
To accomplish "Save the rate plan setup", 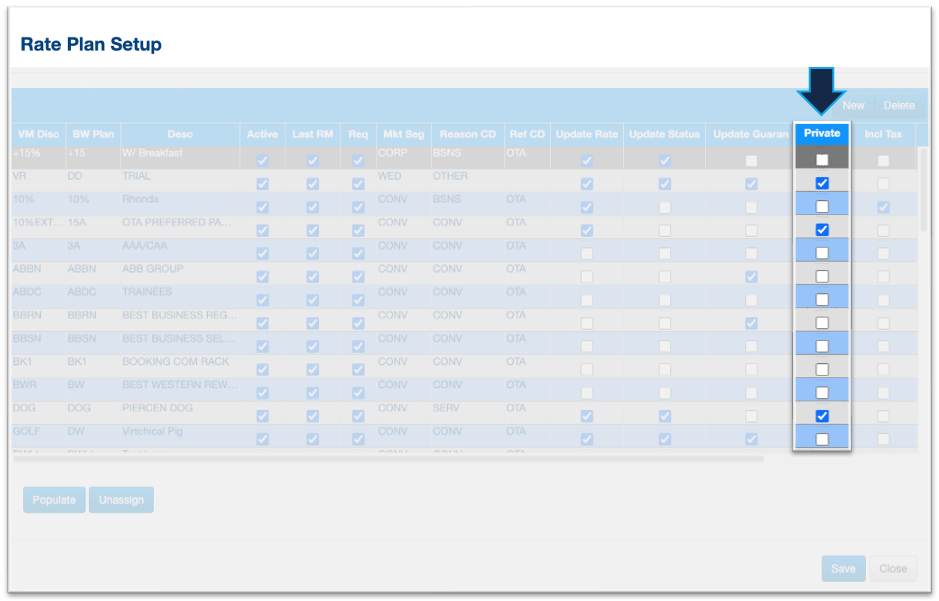I will click(x=843, y=568).
